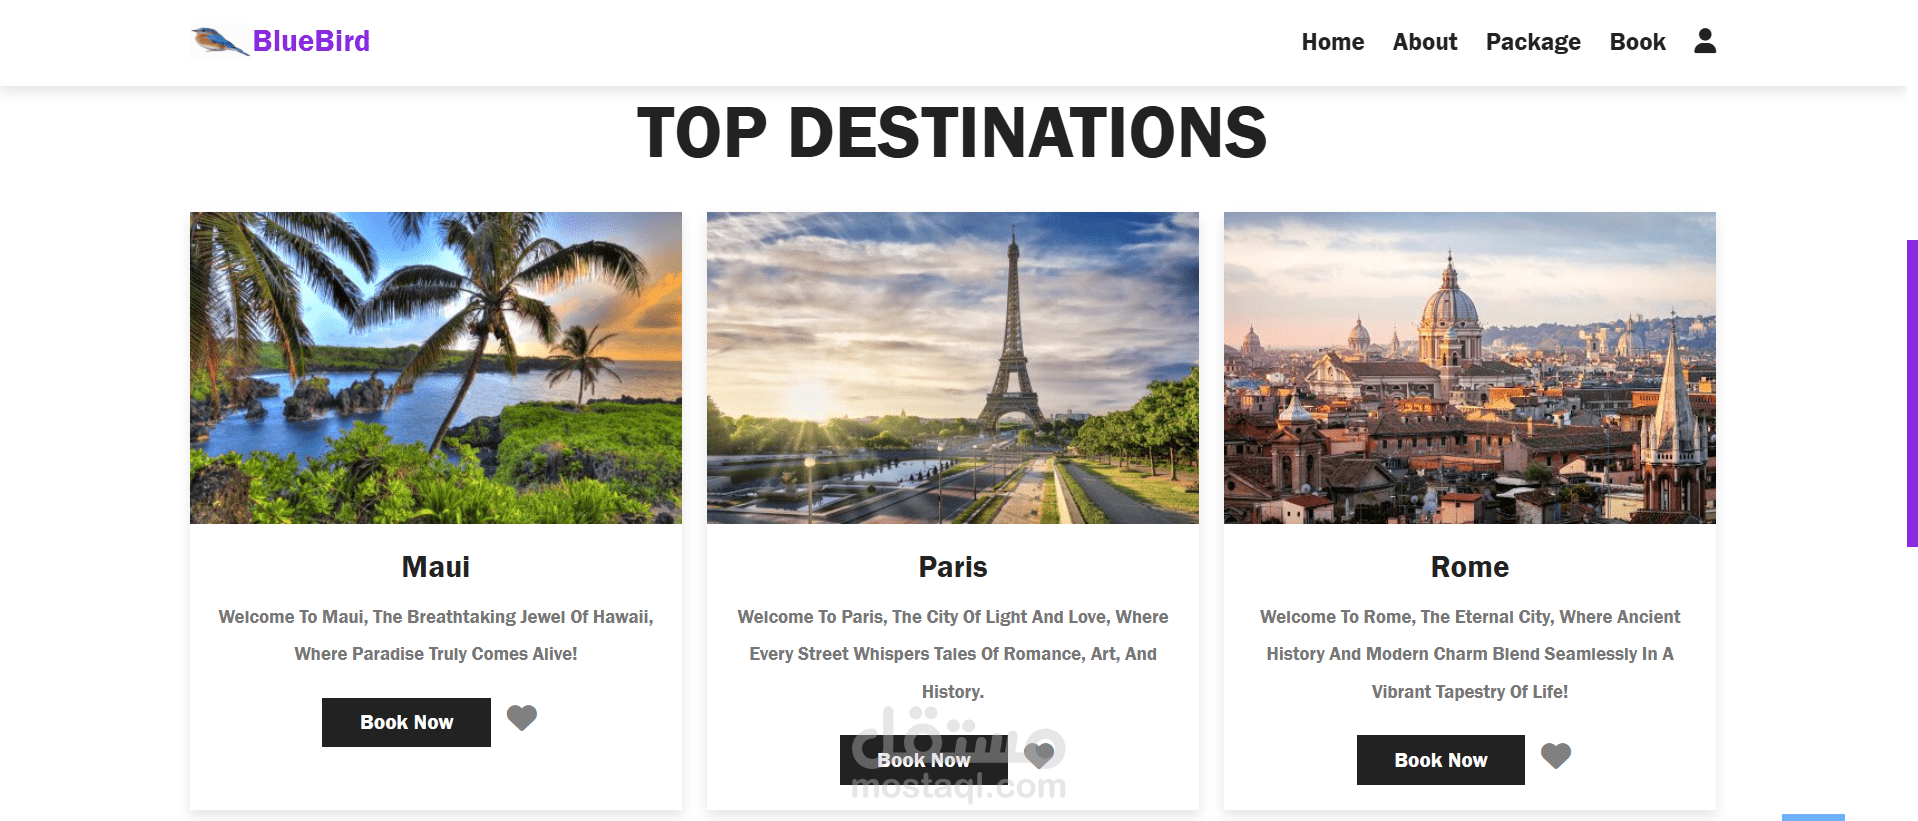
Task: Toggle the heart icon on Paris card
Action: (x=1039, y=755)
